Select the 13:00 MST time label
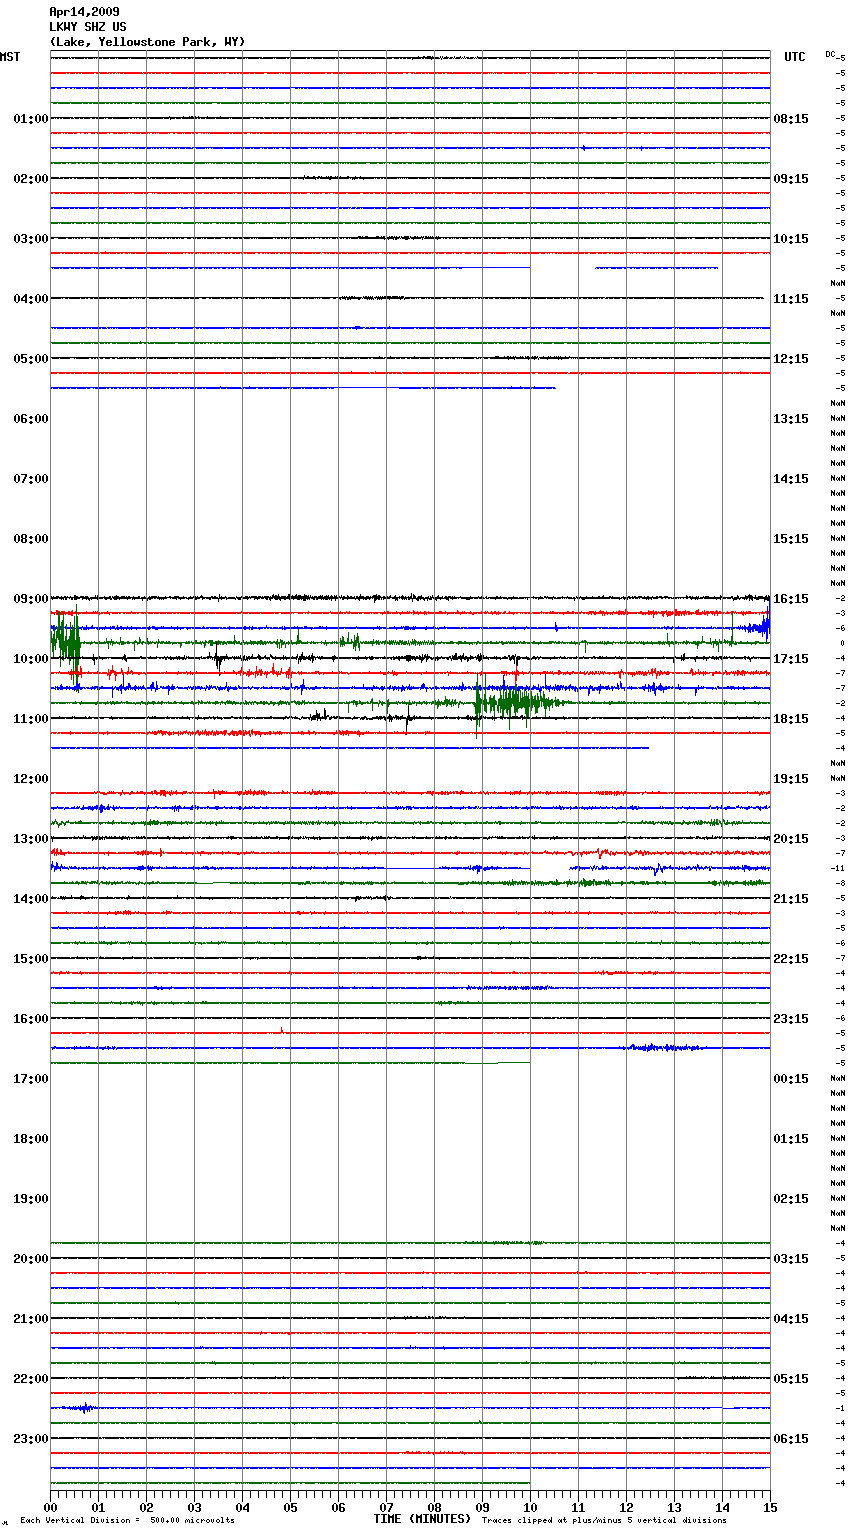This screenshot has width=850, height=1534. pos(31,839)
